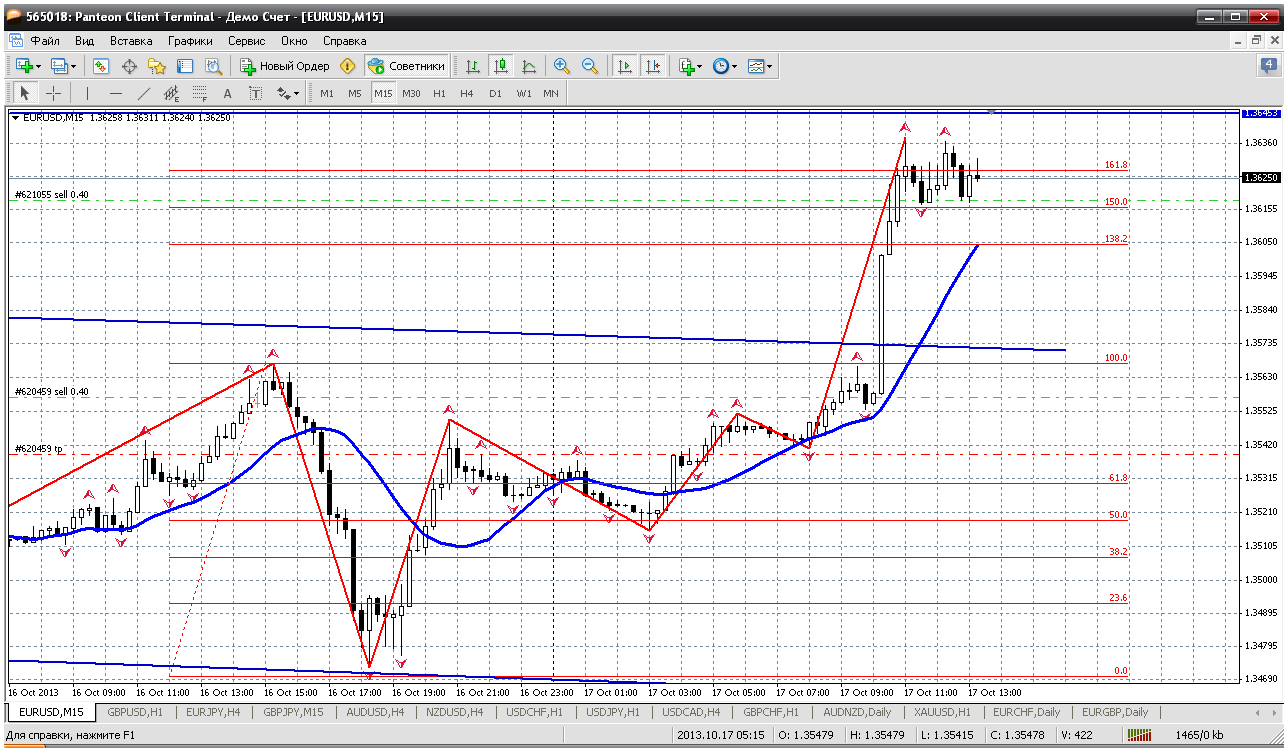Zoom in on the chart
Viewport: 1288px width, 748px height.
point(562,66)
